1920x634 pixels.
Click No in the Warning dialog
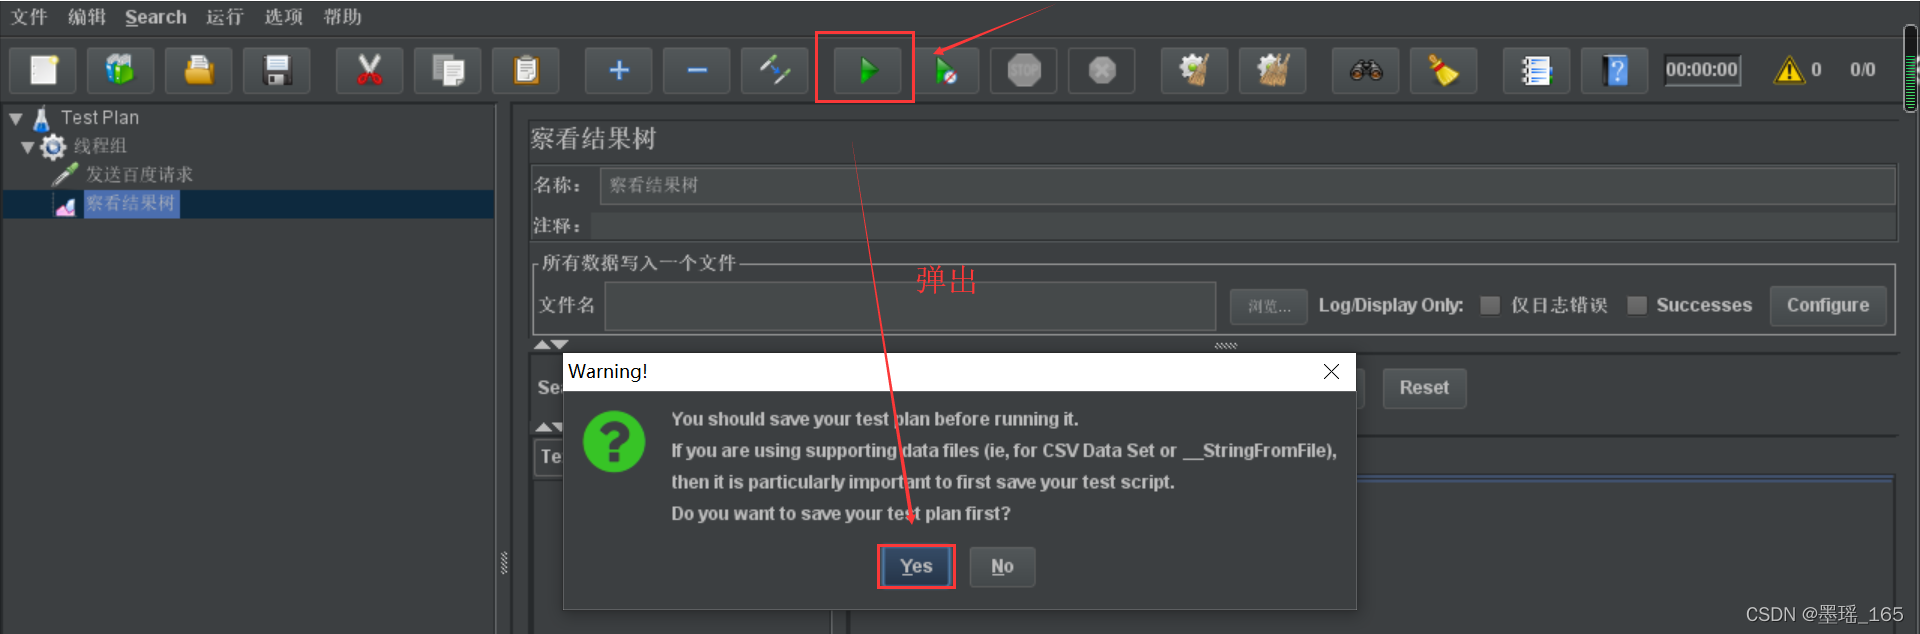point(1002,566)
